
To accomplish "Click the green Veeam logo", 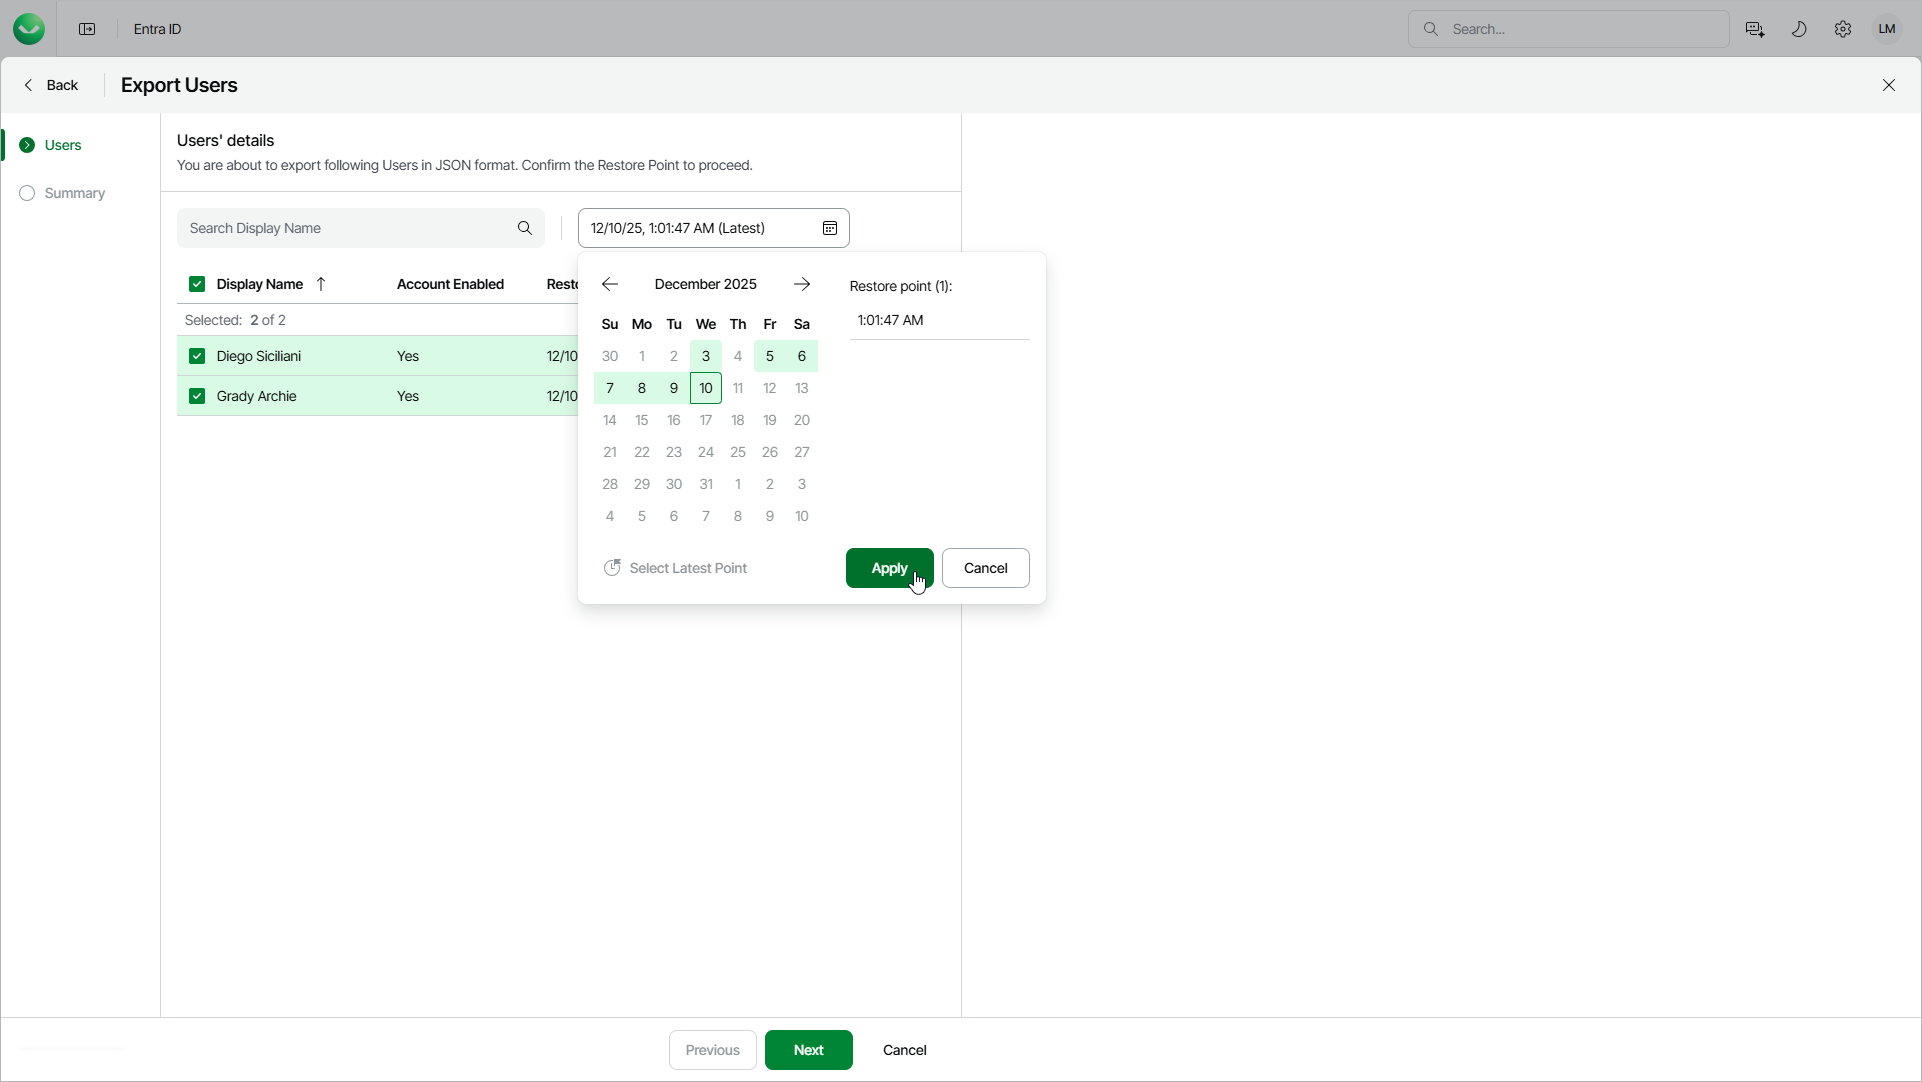I will pyautogui.click(x=29, y=29).
